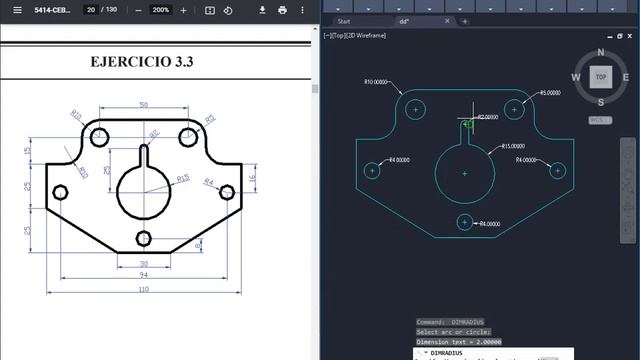640x360 pixels.
Task: Click N on the ViewCube compass
Action: [601, 52]
